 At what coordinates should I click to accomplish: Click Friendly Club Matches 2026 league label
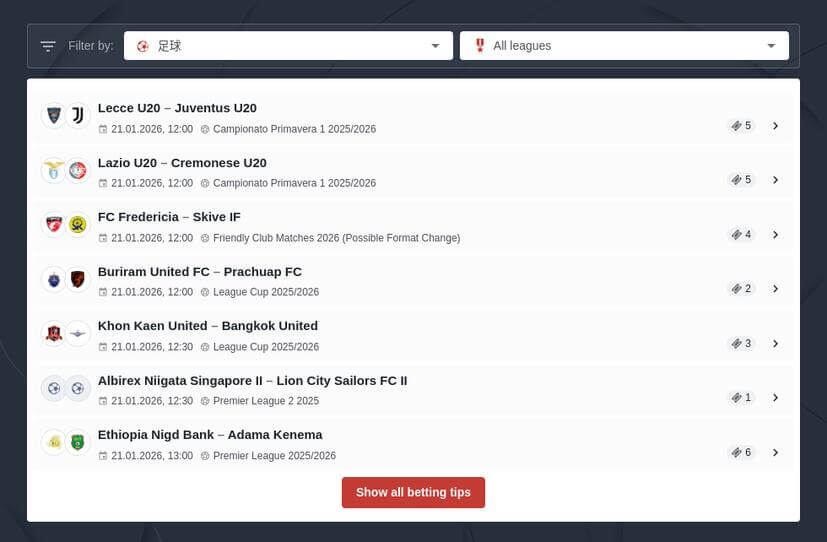pyautogui.click(x=336, y=238)
